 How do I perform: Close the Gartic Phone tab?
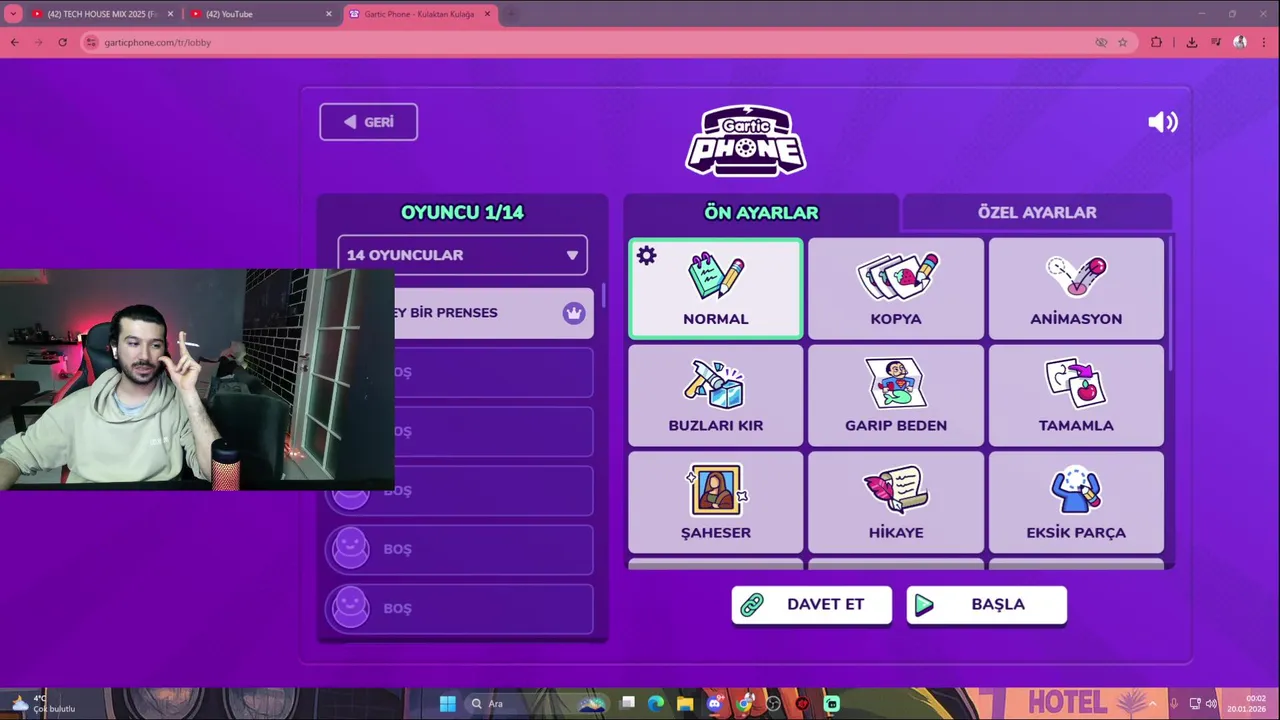tap(487, 14)
